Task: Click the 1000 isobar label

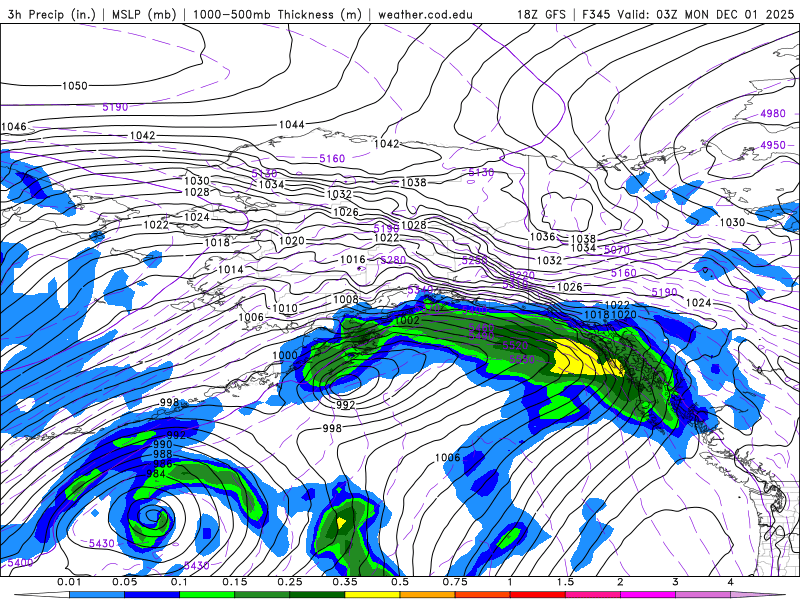Action: [285, 355]
